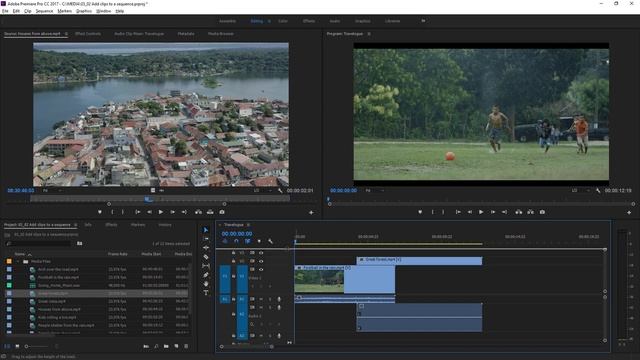Add a marker from the Timeline header
Screen dimensions: 640x360
point(259,241)
